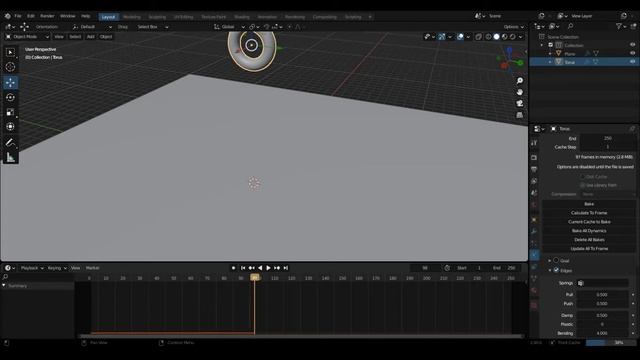This screenshot has height=360, width=640.
Task: Open the Playback dropdown in the timeline
Action: 32,268
